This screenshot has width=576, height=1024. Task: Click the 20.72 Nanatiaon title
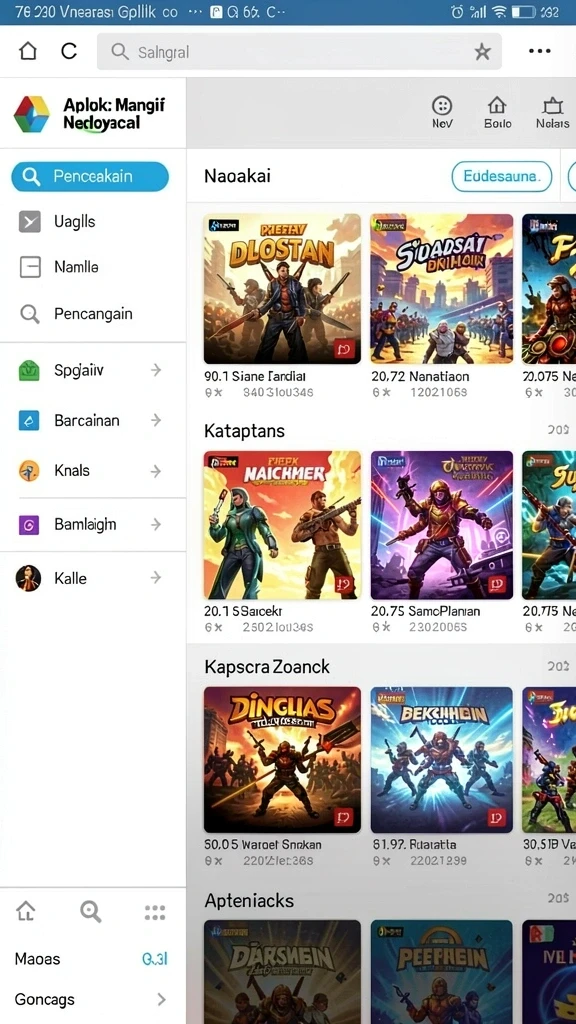[x=420, y=377]
